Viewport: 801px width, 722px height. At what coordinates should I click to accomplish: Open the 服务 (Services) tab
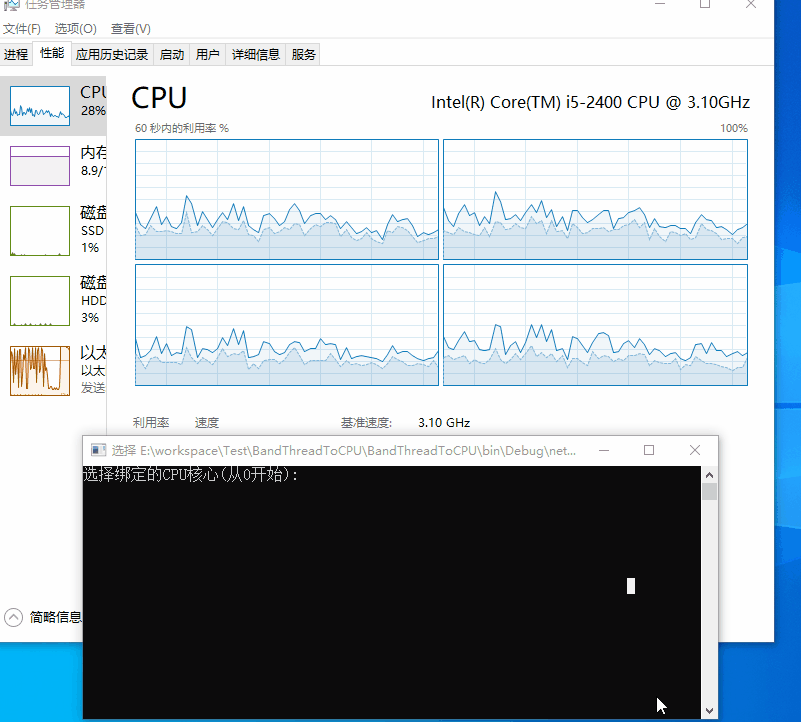[303, 54]
